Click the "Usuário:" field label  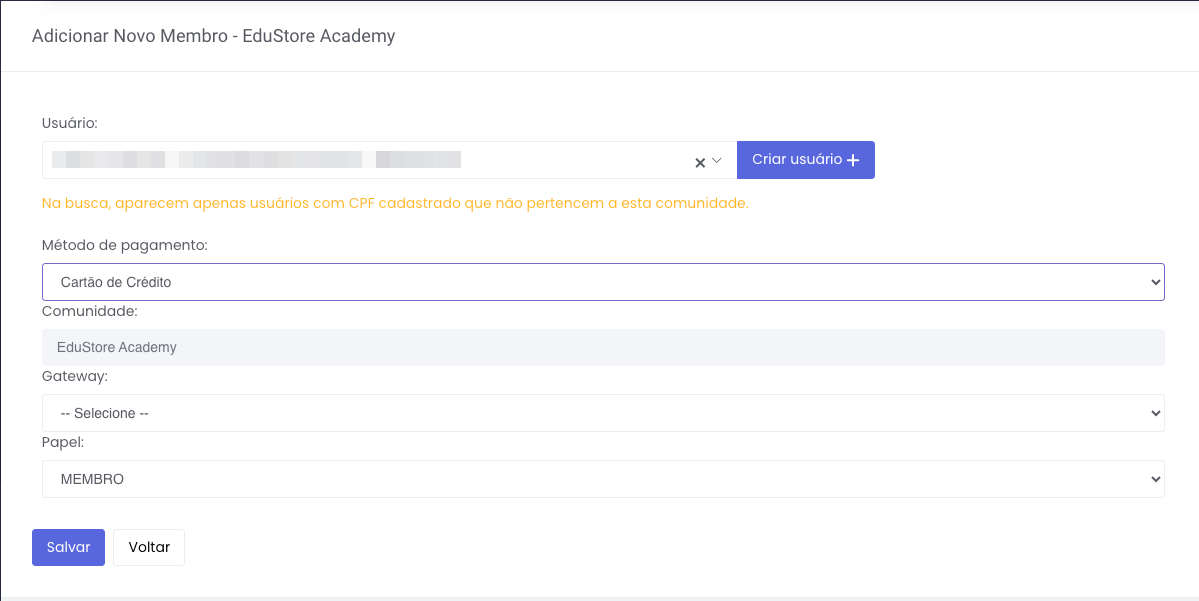(70, 123)
